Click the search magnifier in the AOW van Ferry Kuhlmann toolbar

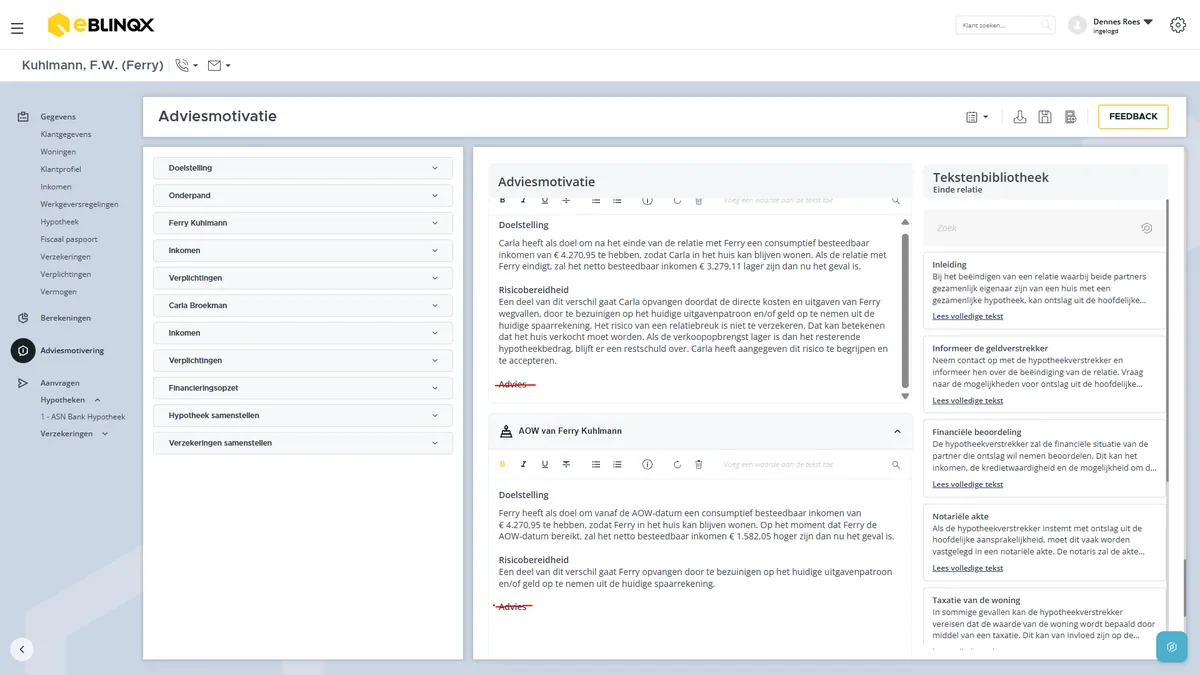[896, 464]
